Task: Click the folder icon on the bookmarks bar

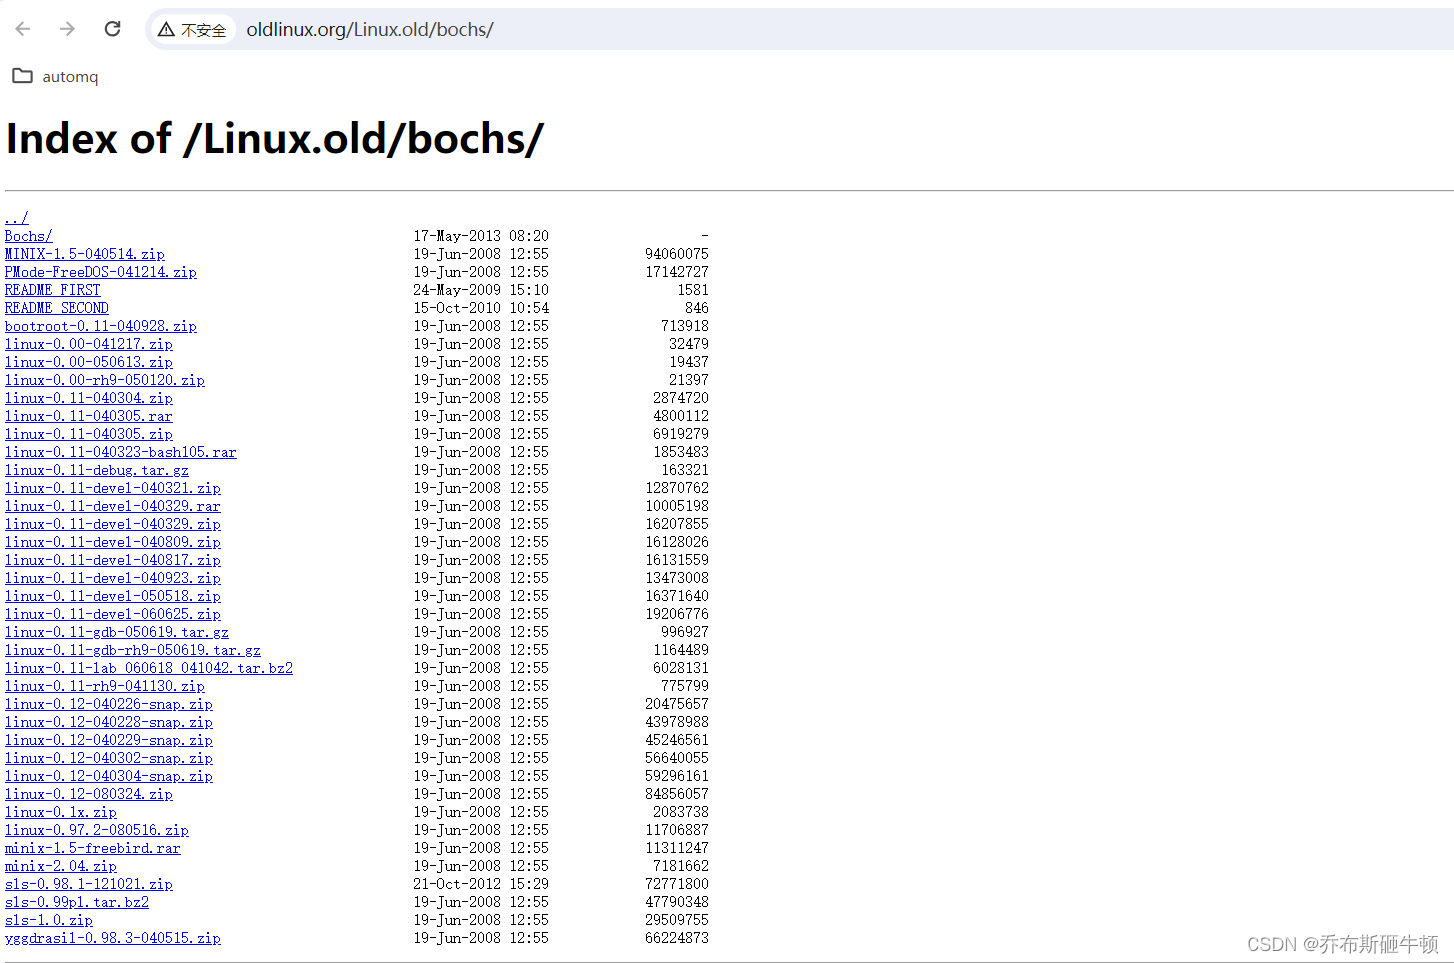Action: [x=22, y=76]
